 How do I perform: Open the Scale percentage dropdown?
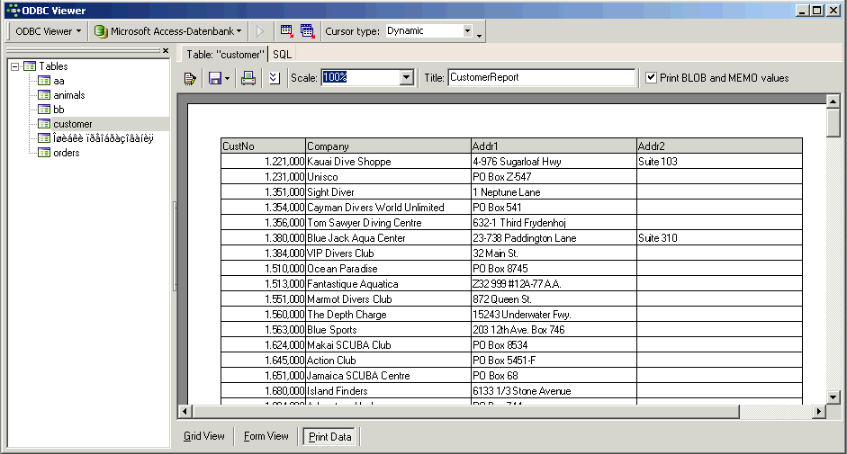(x=406, y=77)
